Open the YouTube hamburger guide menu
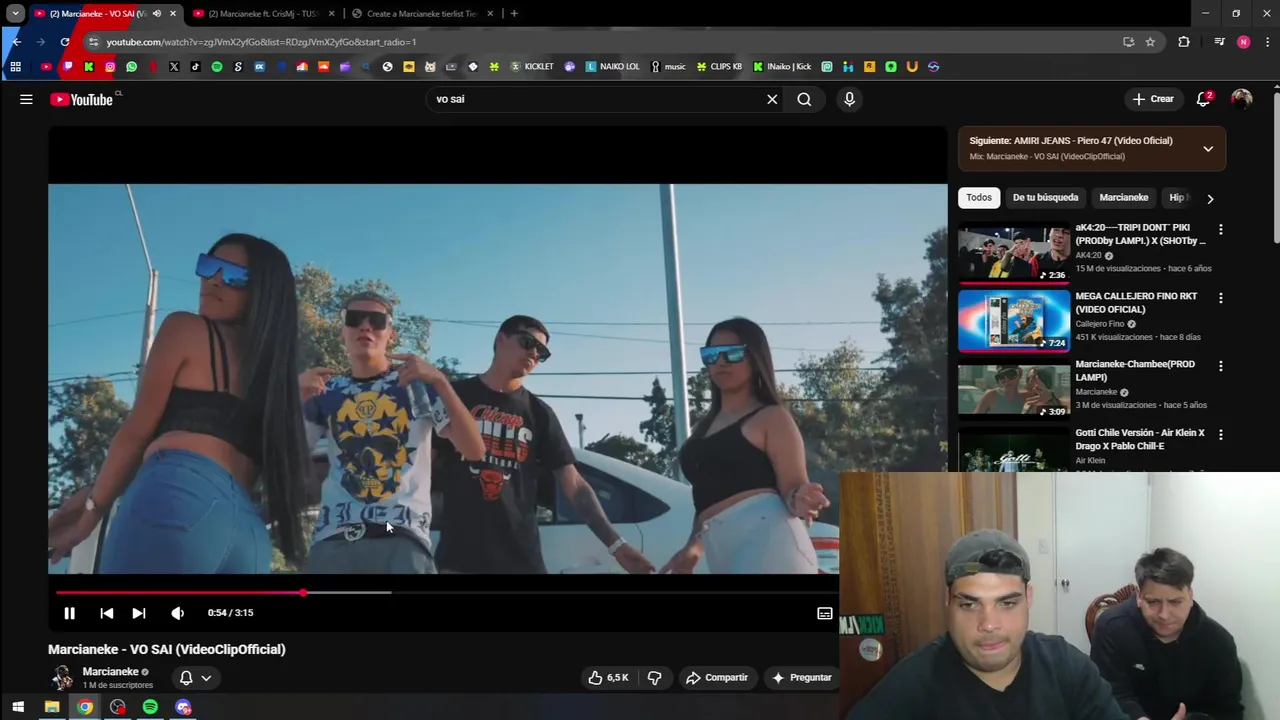 click(x=26, y=99)
